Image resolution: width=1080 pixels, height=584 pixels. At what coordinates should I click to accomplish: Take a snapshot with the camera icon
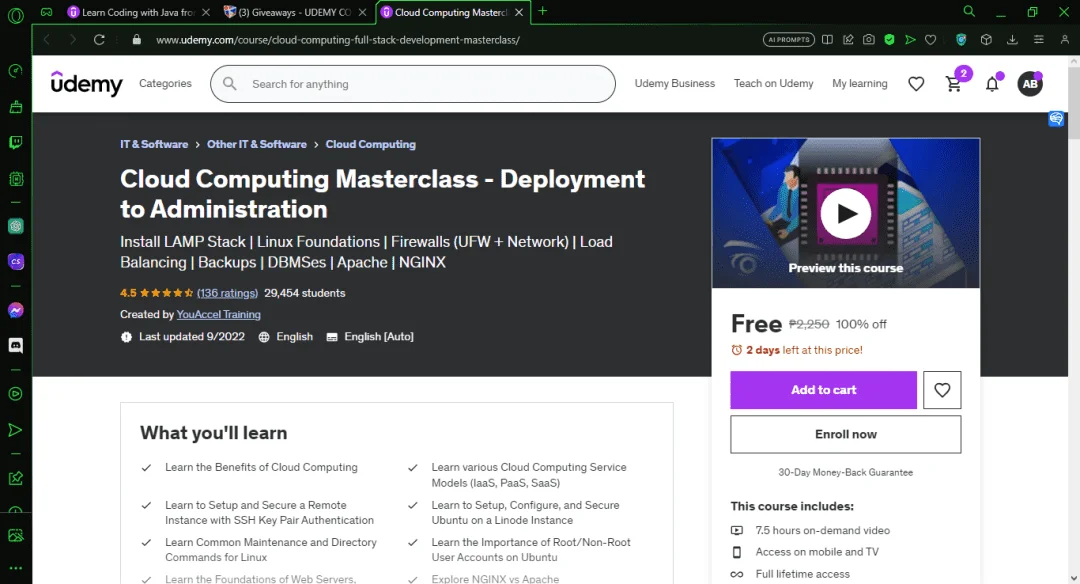pos(869,40)
